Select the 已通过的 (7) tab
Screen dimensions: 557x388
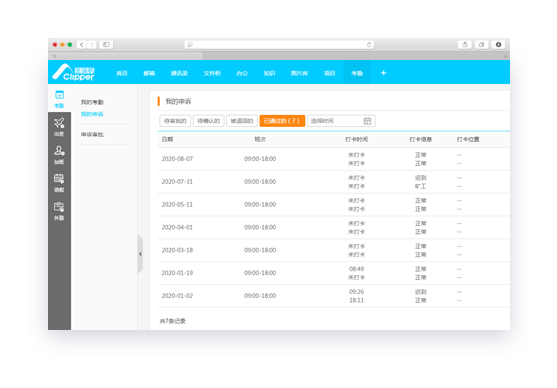coord(282,121)
